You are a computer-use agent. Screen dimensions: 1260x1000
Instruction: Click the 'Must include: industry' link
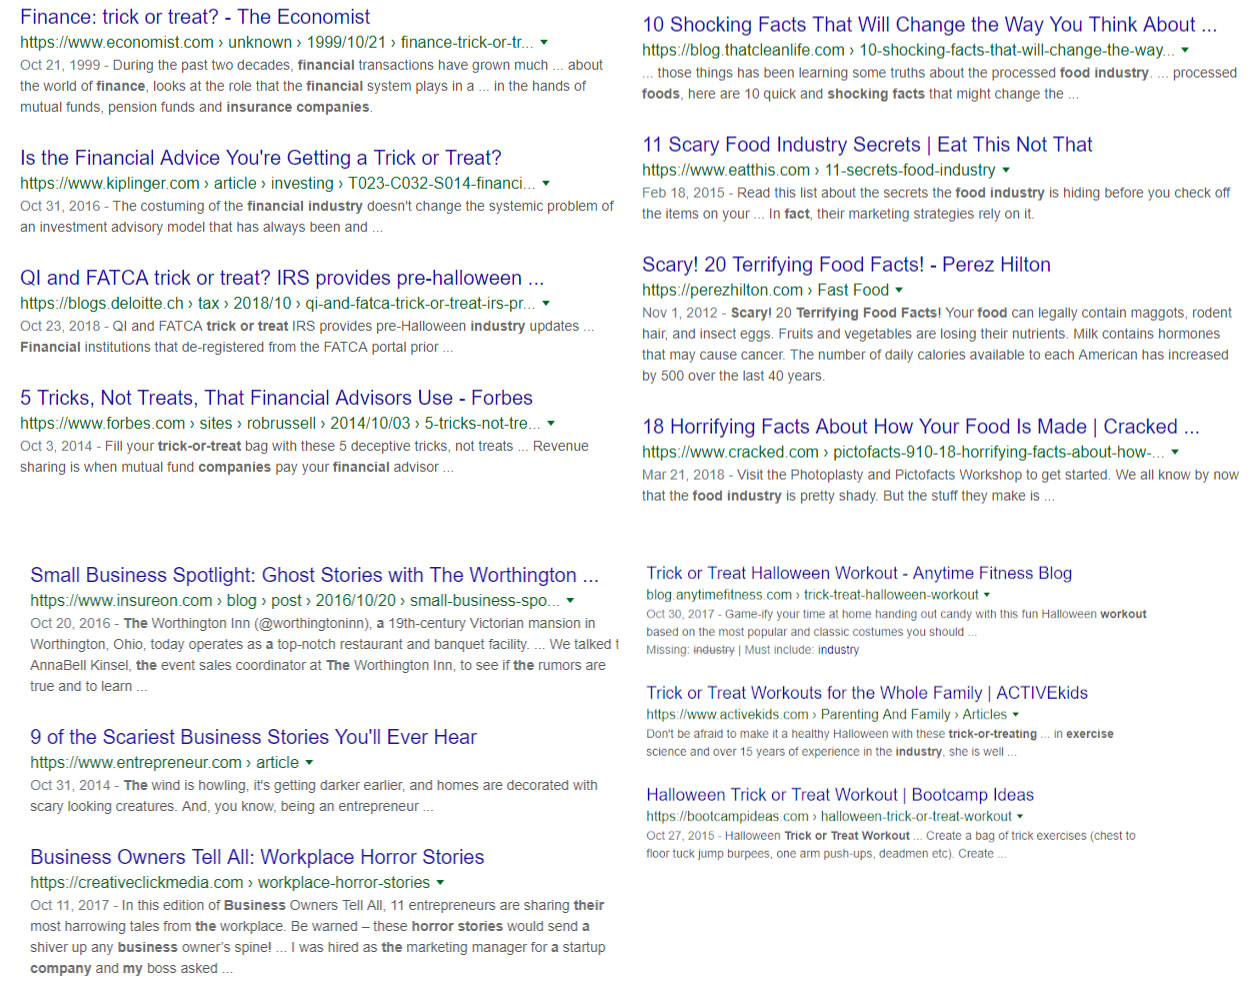pos(838,650)
